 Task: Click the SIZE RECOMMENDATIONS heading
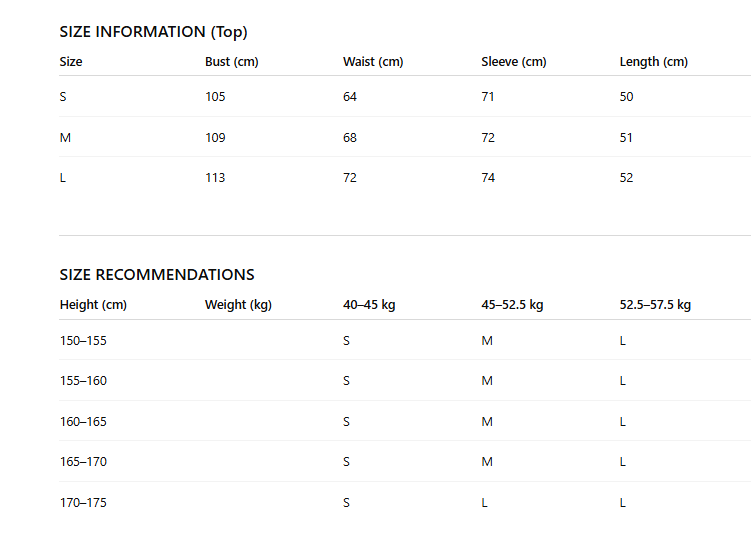coord(157,275)
